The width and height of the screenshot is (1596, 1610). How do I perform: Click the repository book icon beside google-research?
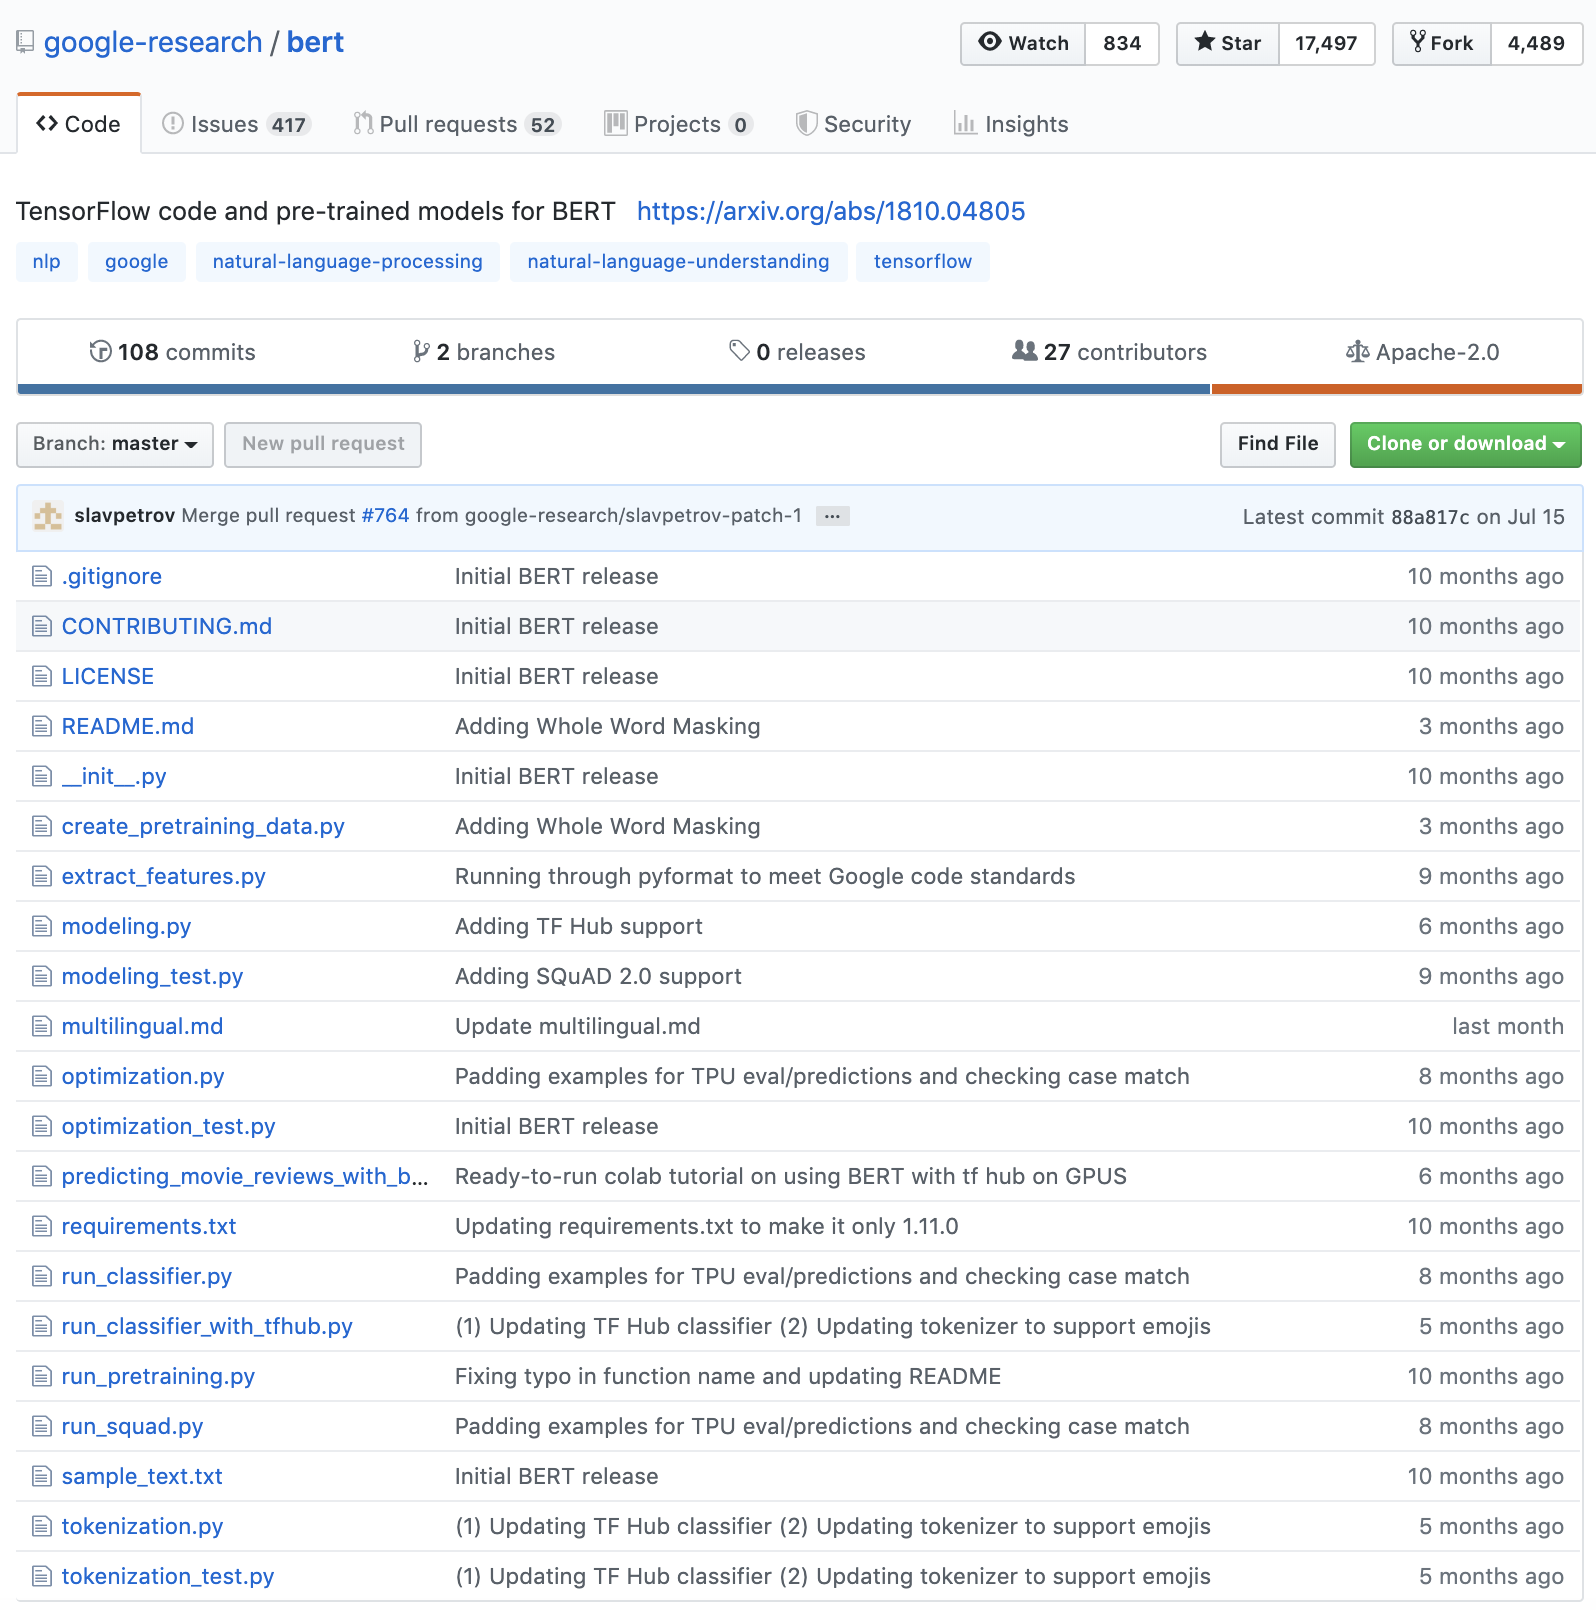coord(25,42)
